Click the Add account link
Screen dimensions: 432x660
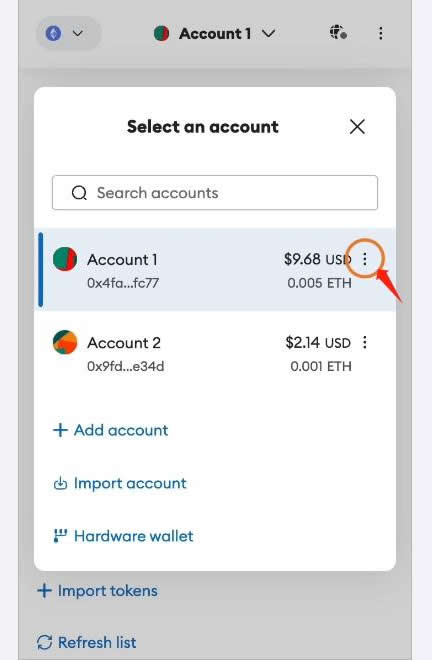[110, 430]
